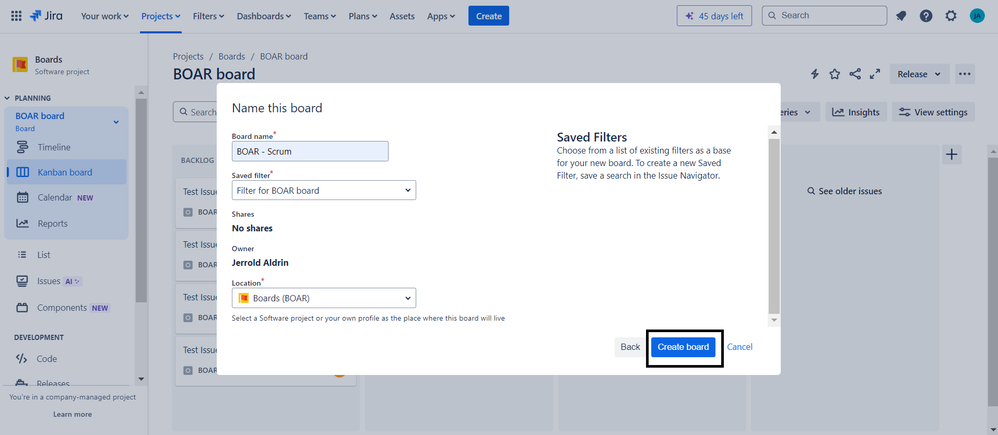Open the Apps menu
The height and width of the screenshot is (435, 998).
pyautogui.click(x=441, y=16)
